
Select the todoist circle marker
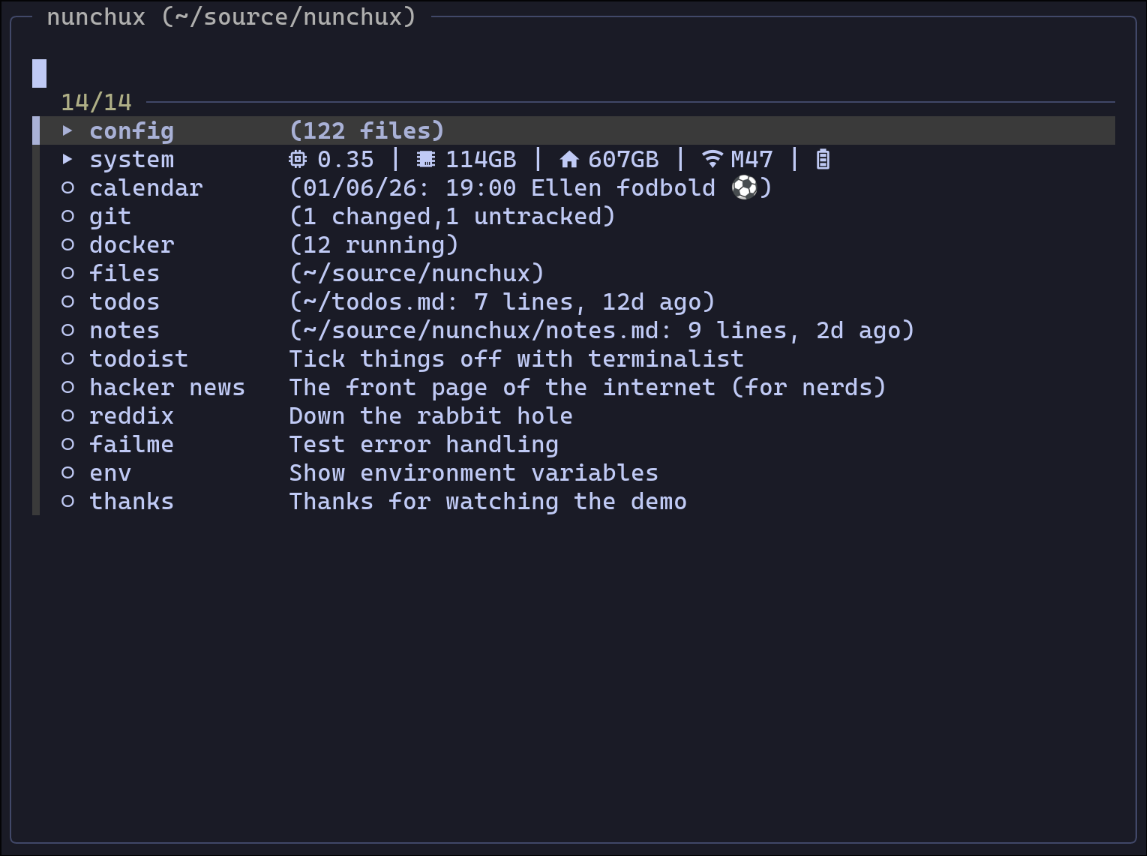point(67,358)
